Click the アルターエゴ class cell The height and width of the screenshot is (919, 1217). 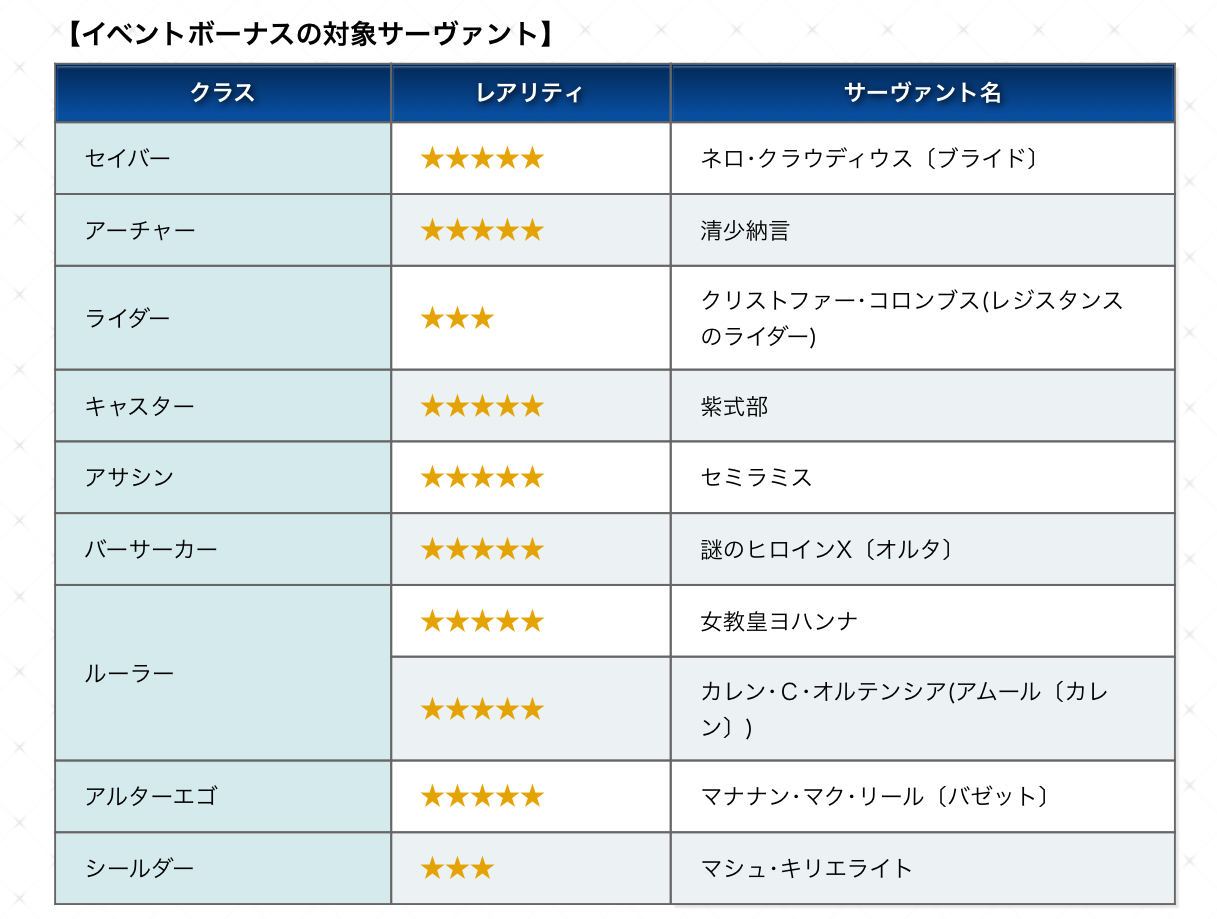[151, 796]
